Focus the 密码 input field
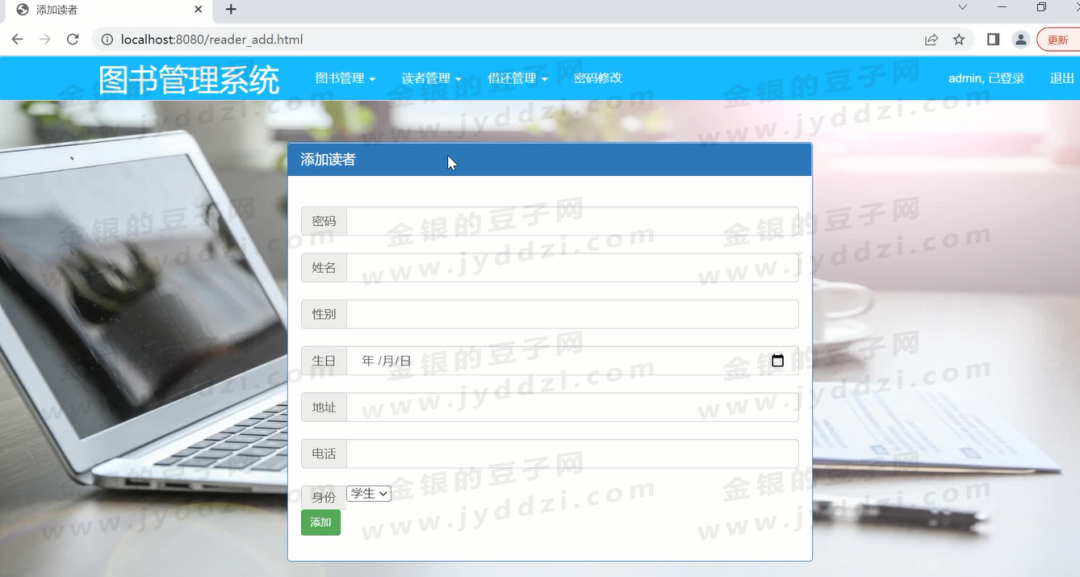Viewport: 1080px width, 577px height. pyautogui.click(x=572, y=221)
